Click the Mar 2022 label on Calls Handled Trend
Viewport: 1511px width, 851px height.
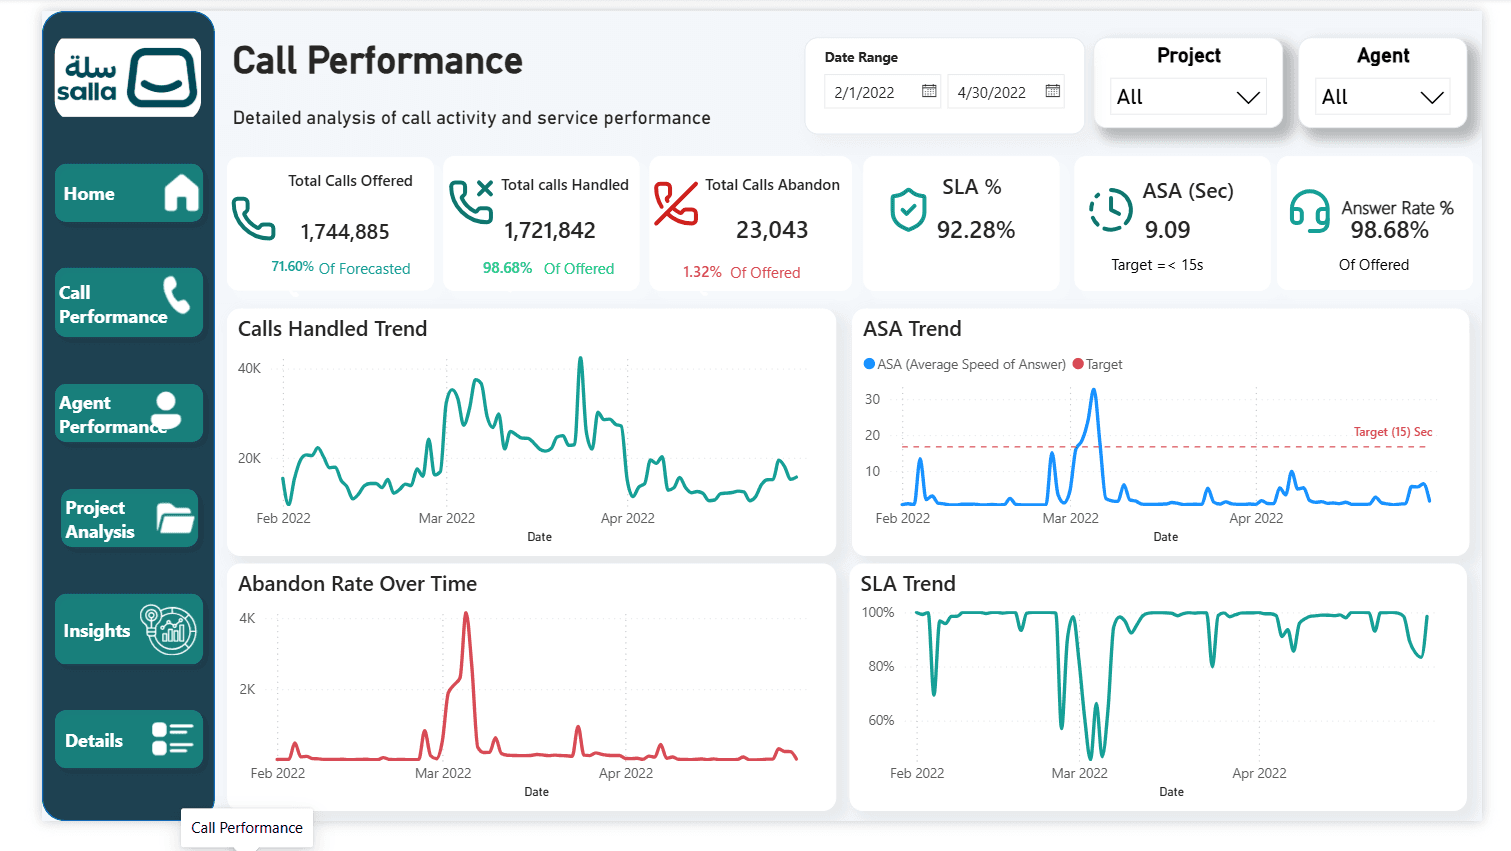point(447,518)
